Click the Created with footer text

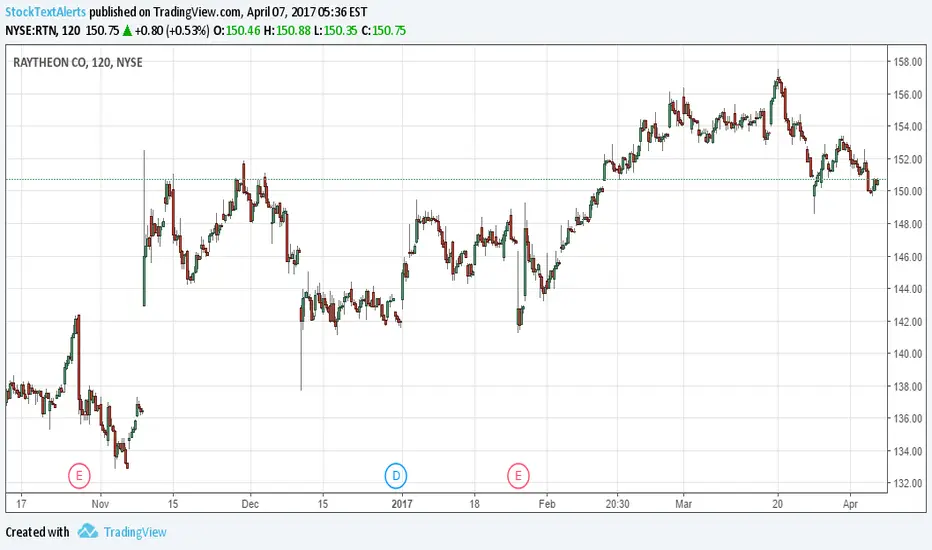pyautogui.click(x=37, y=532)
